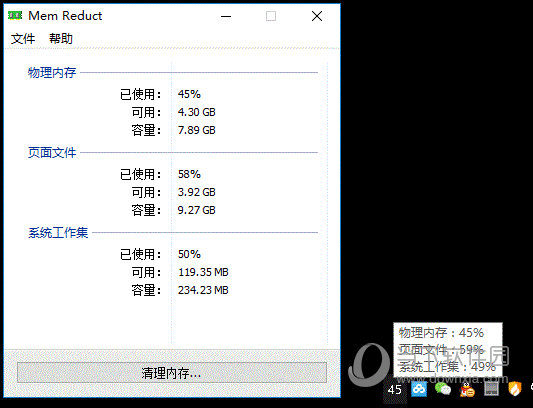Image resolution: width=533 pixels, height=408 pixels.
Task: Click the maximize box of Mem Reduct
Action: pyautogui.click(x=271, y=16)
